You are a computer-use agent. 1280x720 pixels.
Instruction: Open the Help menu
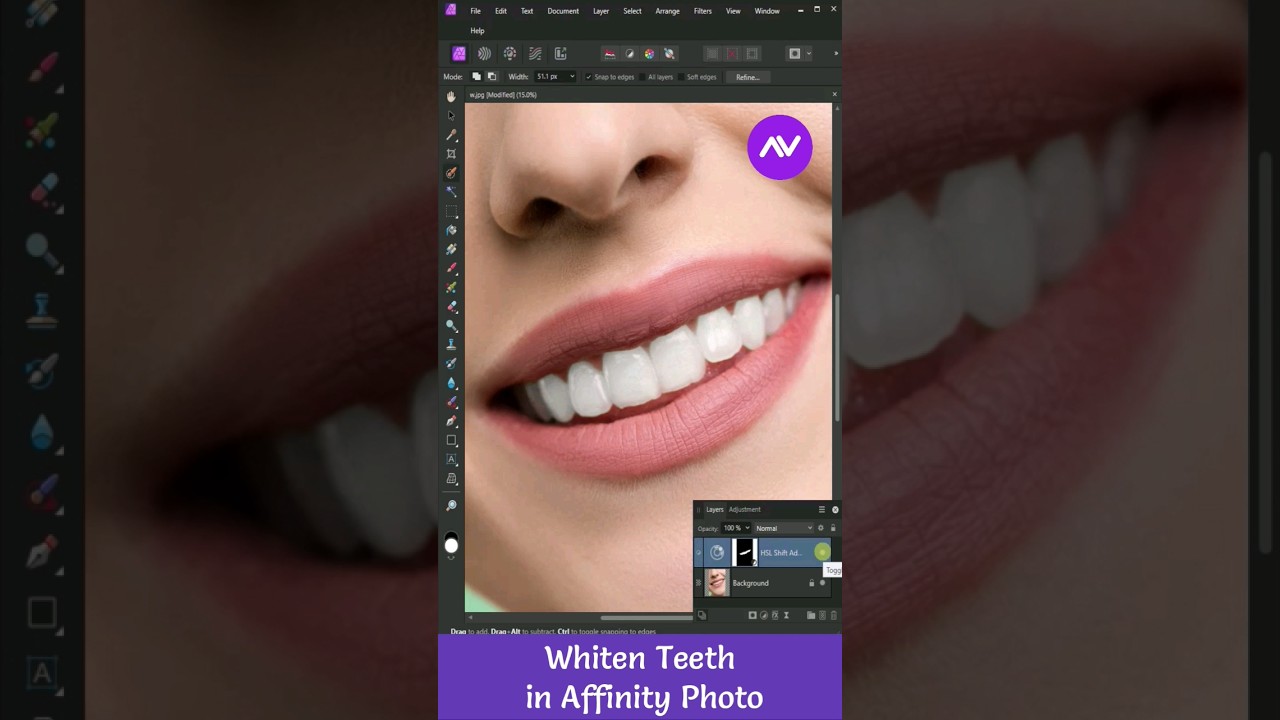477,31
